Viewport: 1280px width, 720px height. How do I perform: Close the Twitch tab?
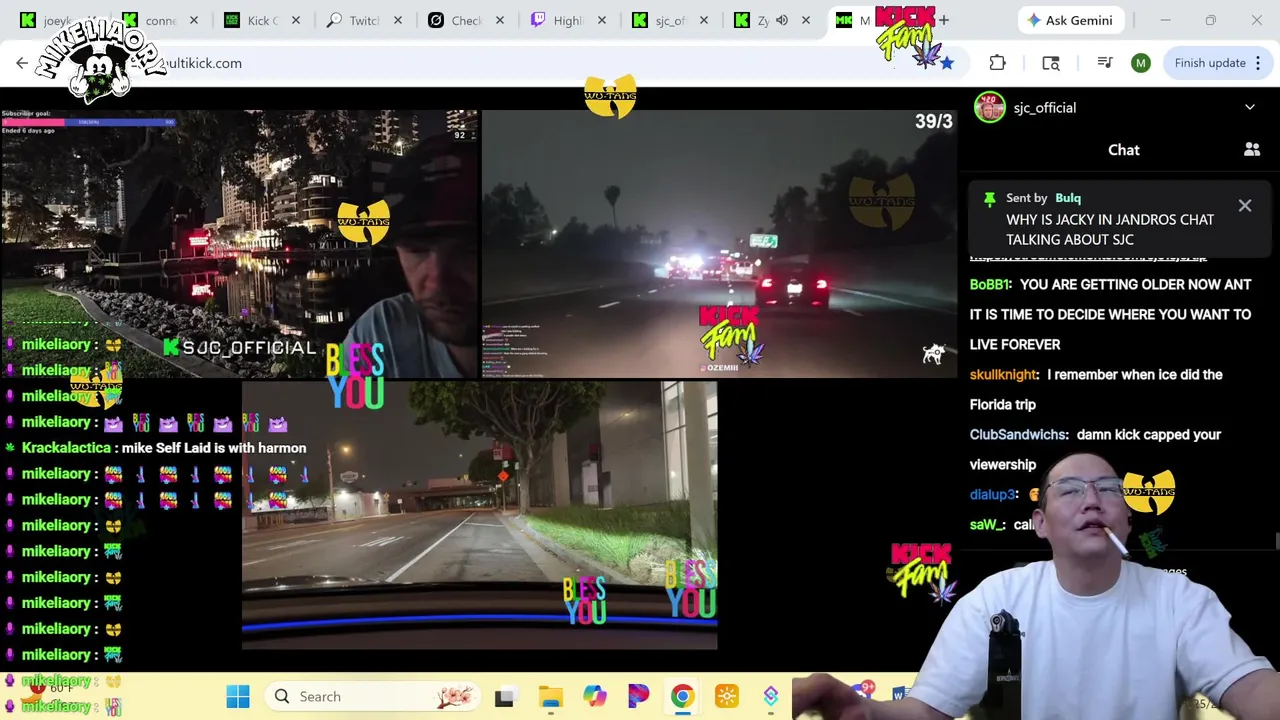click(x=398, y=20)
